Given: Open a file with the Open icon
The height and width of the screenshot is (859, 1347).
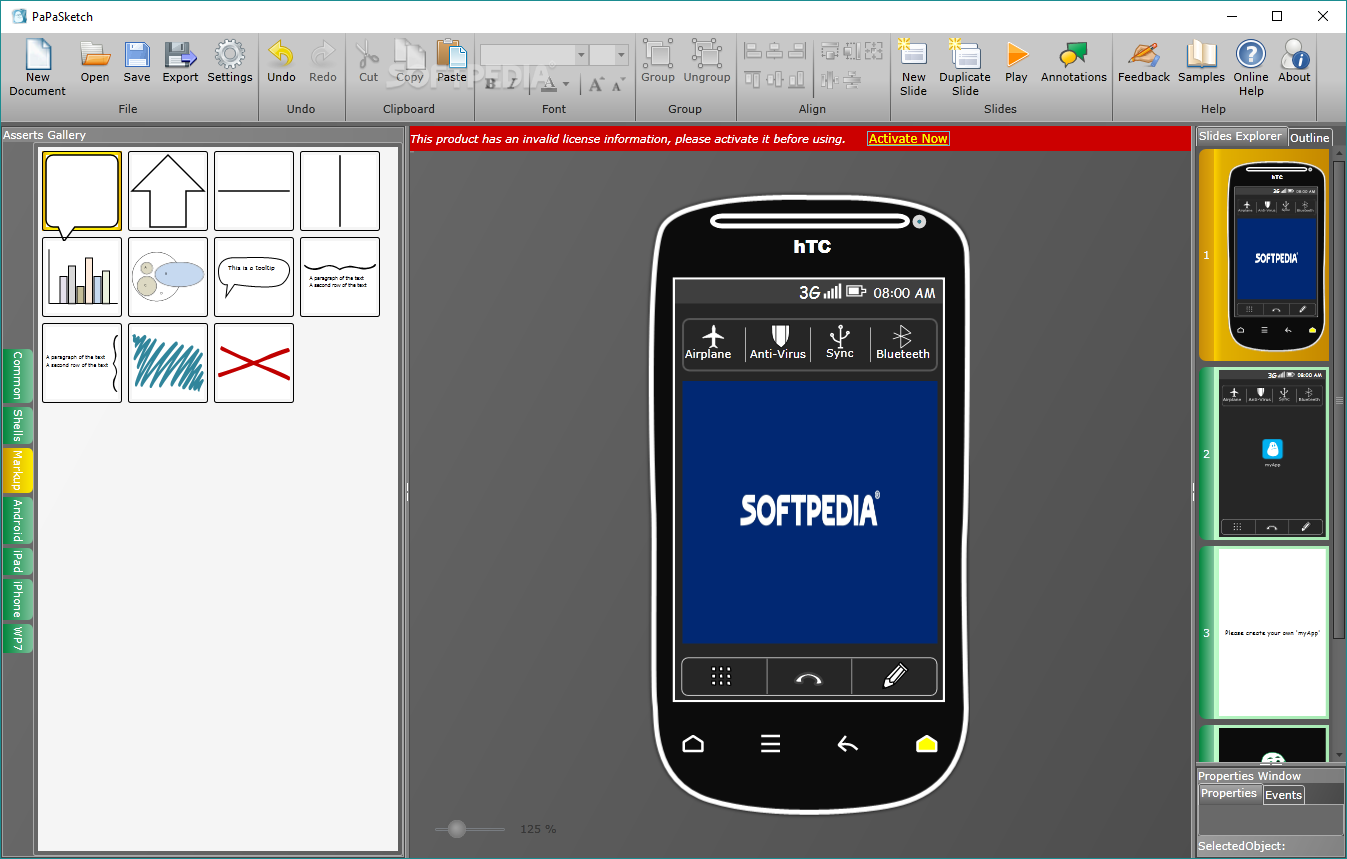Looking at the screenshot, I should pos(95,61).
